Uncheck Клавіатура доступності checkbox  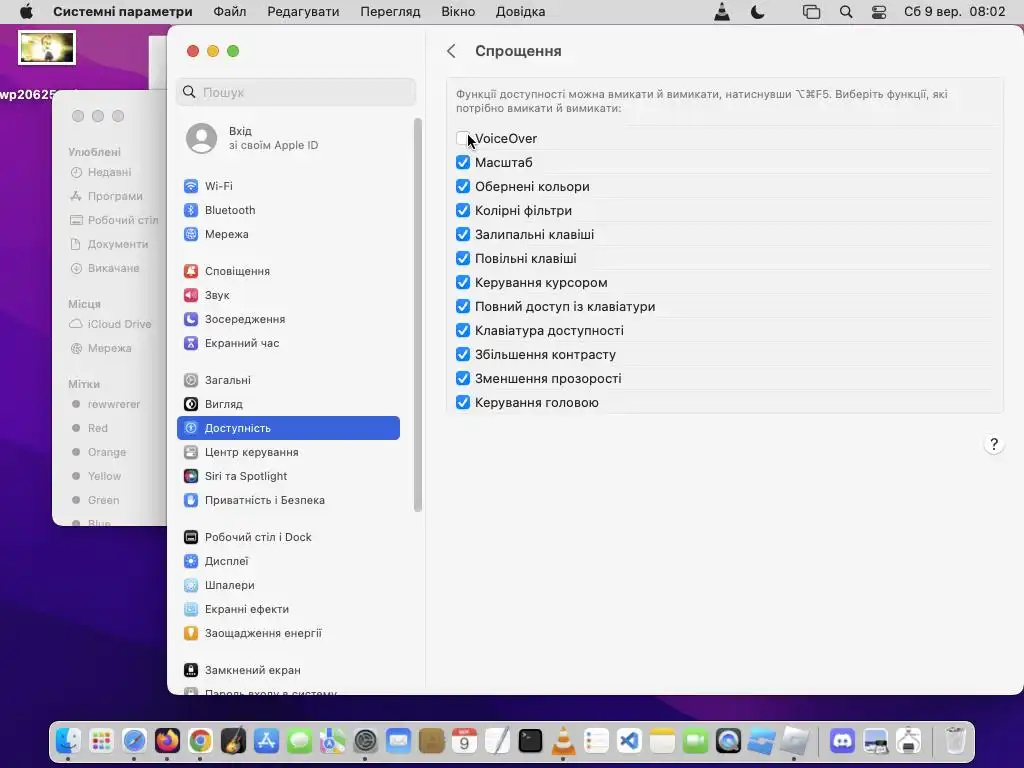pyautogui.click(x=462, y=330)
